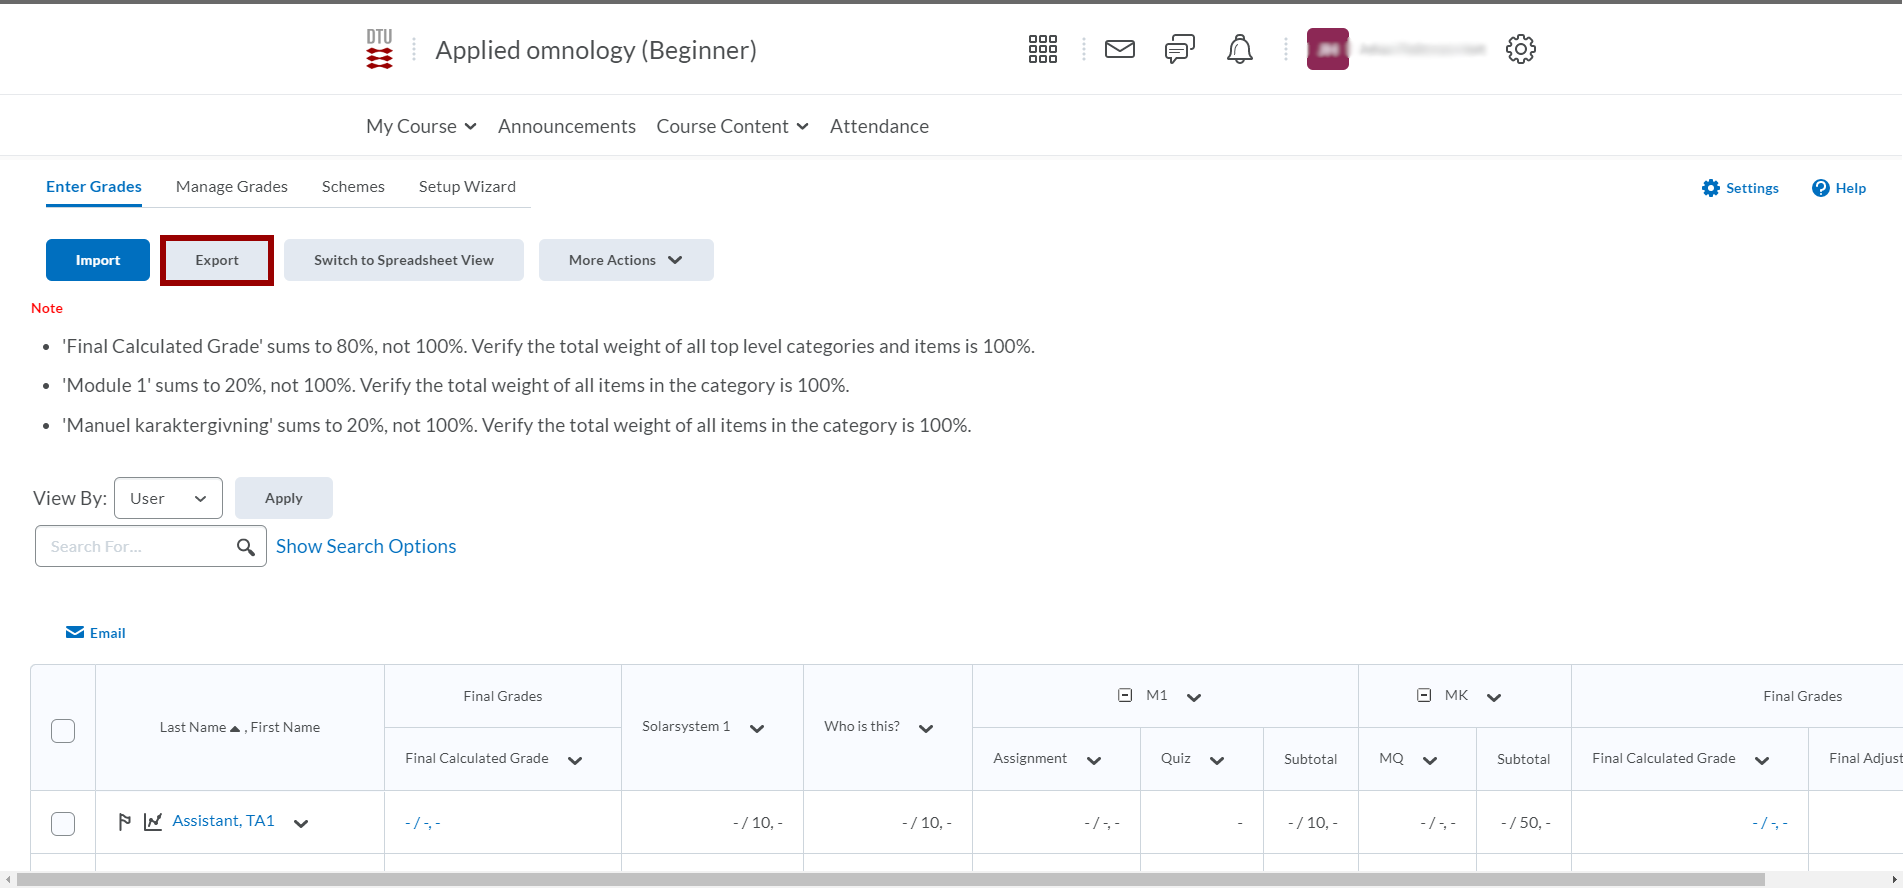
Task: Expand the More Actions dropdown
Action: 625,260
